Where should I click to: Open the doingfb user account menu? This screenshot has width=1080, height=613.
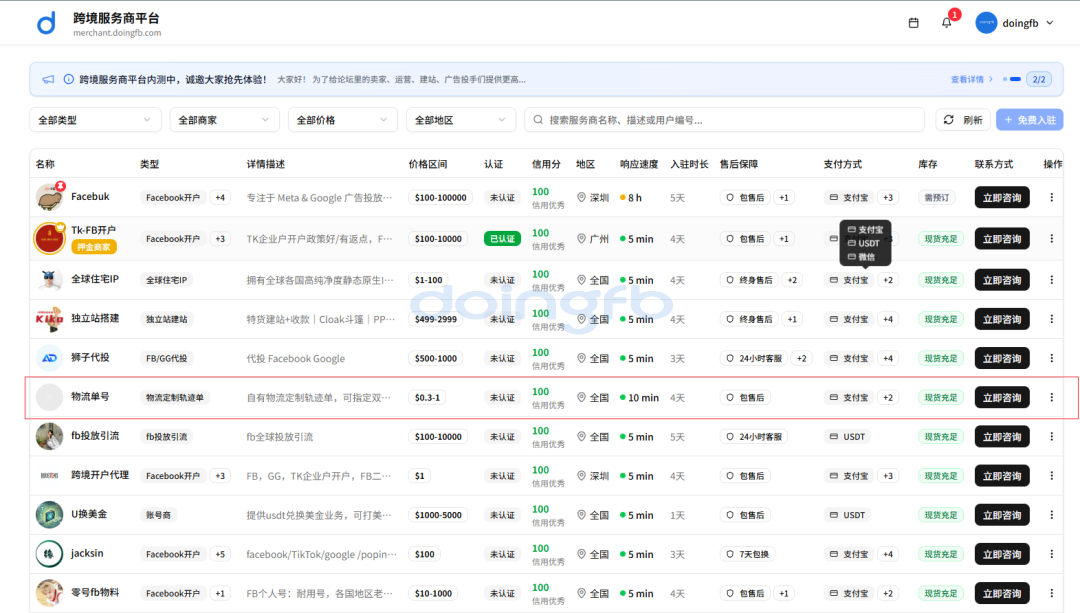(x=1015, y=23)
